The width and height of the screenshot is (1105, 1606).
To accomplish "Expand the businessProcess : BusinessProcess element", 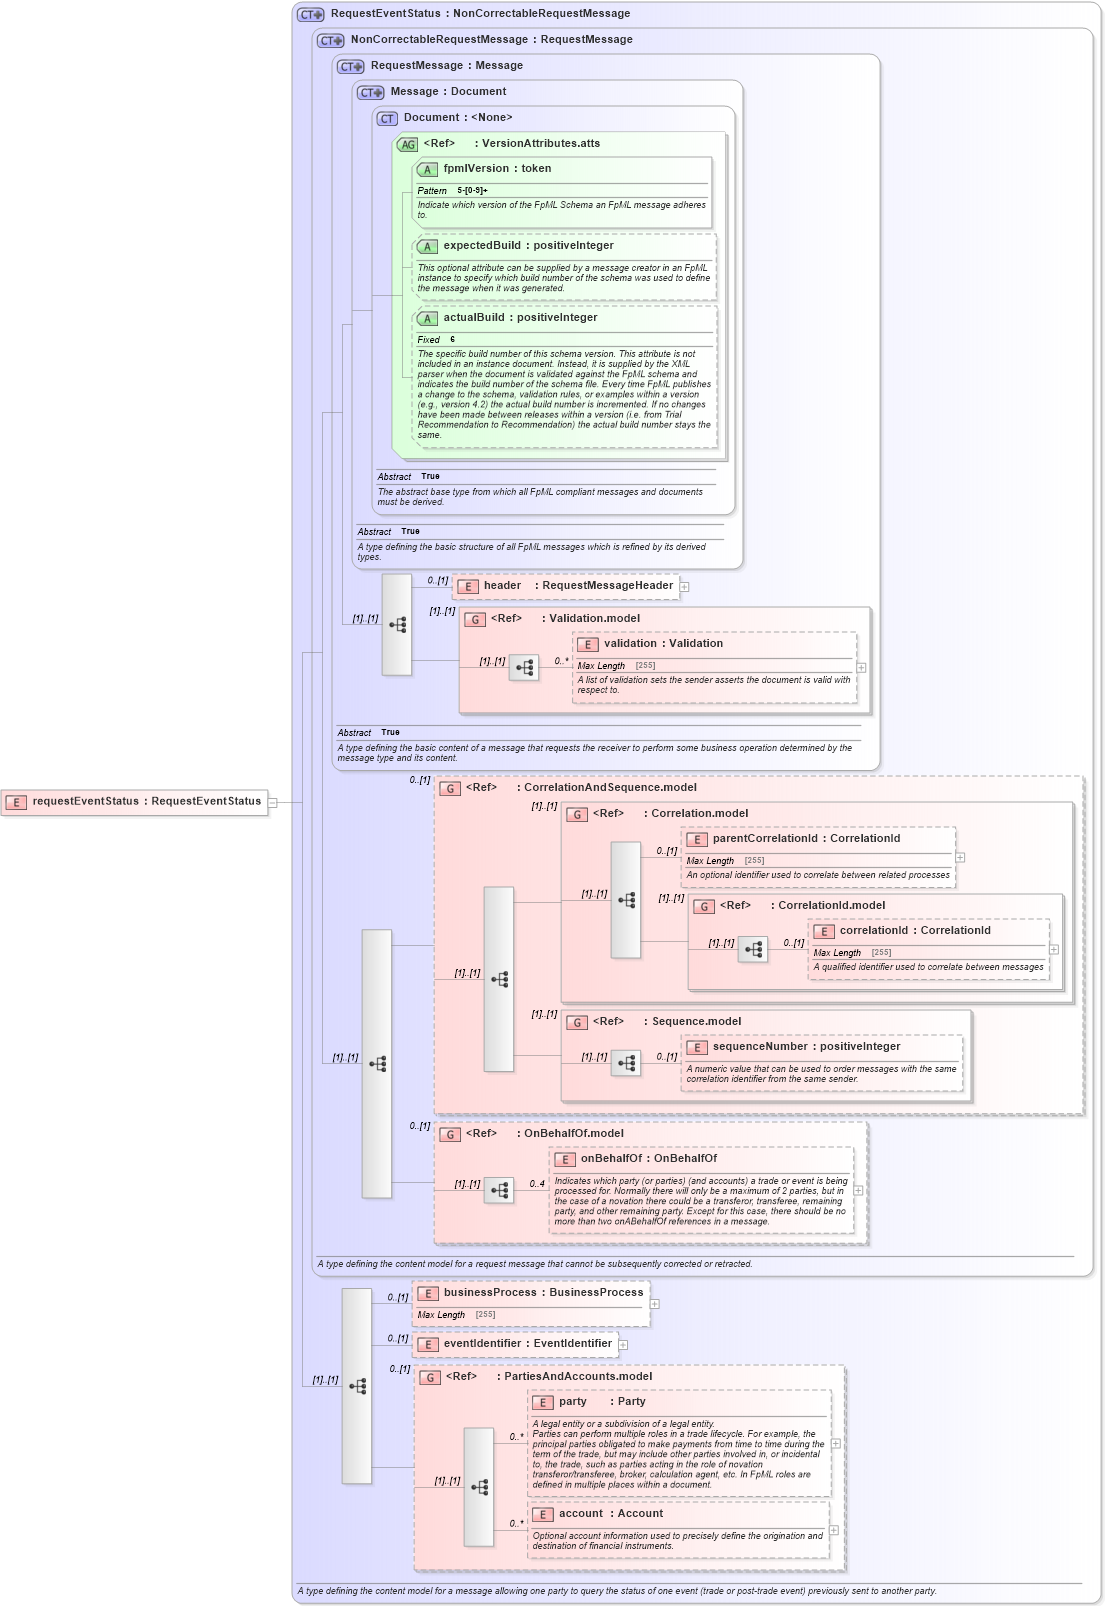I will tap(655, 1304).
